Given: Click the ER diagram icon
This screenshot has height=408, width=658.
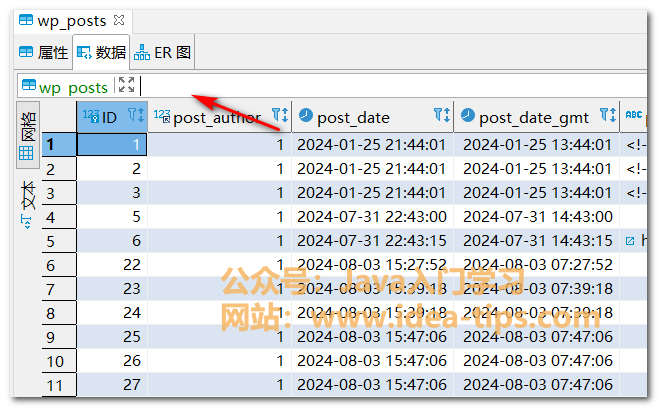Looking at the screenshot, I should pyautogui.click(x=141, y=52).
